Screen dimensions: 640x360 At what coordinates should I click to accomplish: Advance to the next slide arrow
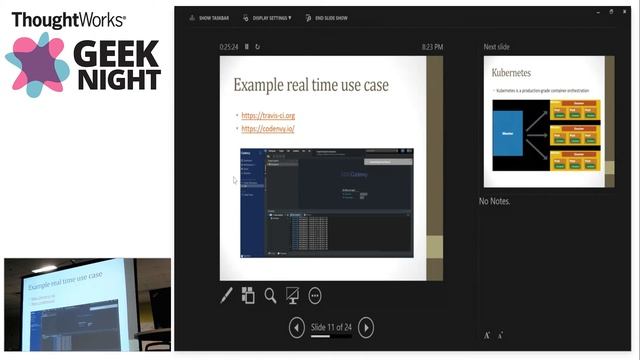[x=366, y=328]
